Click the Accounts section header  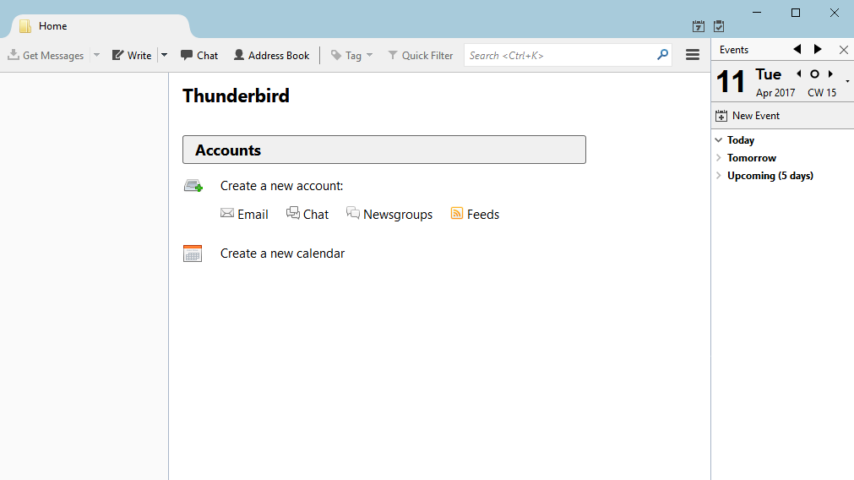tap(384, 150)
